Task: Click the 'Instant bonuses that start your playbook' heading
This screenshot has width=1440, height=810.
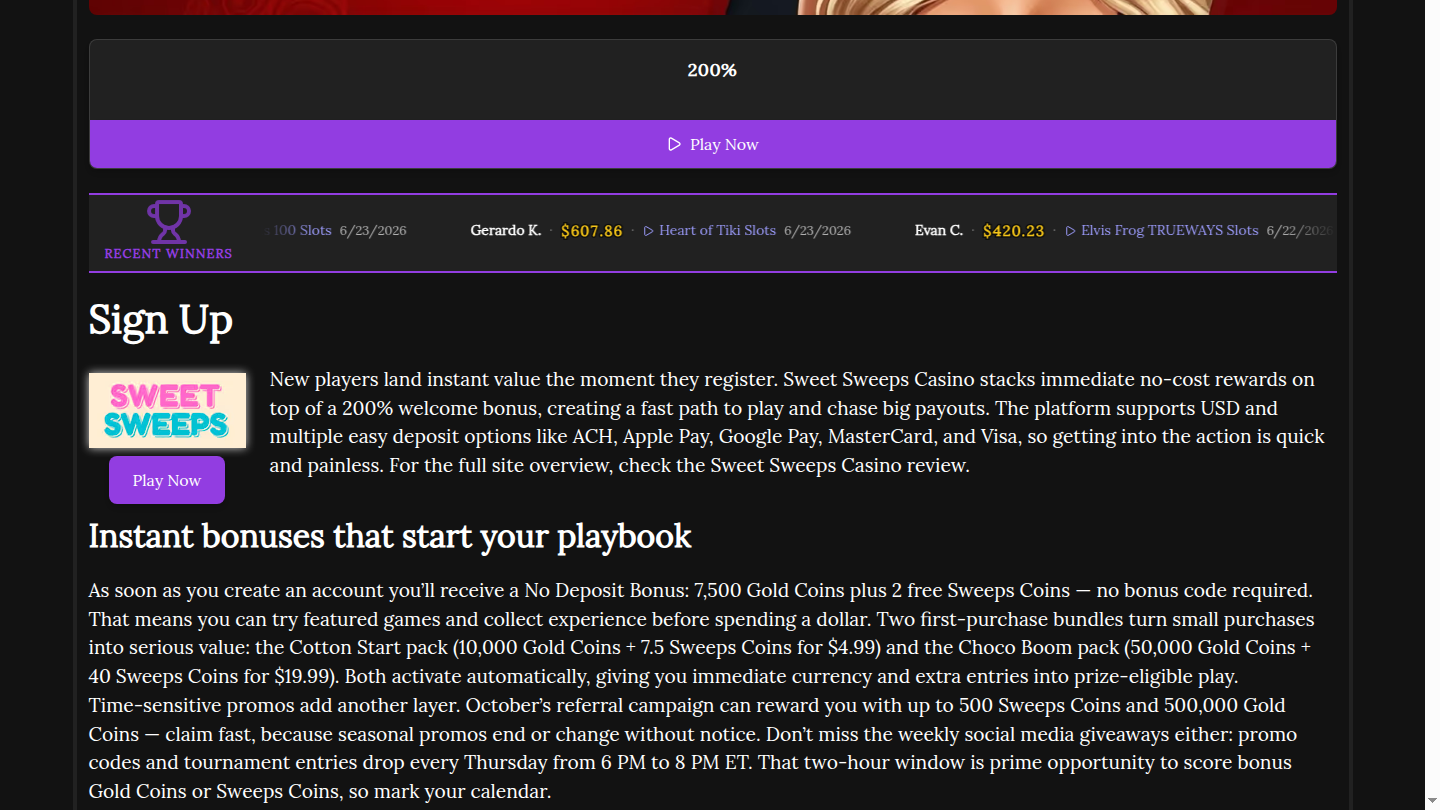Action: point(390,536)
